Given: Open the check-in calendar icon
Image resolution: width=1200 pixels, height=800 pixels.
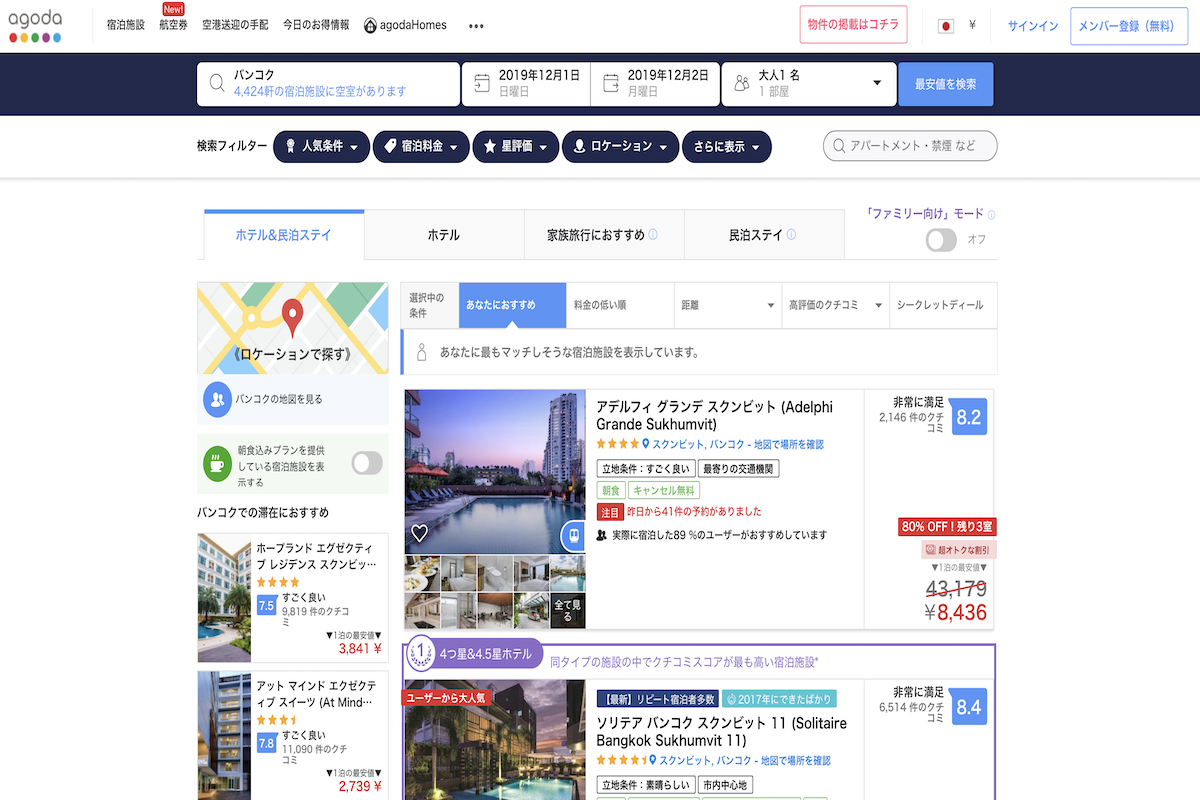Looking at the screenshot, I should [x=482, y=83].
